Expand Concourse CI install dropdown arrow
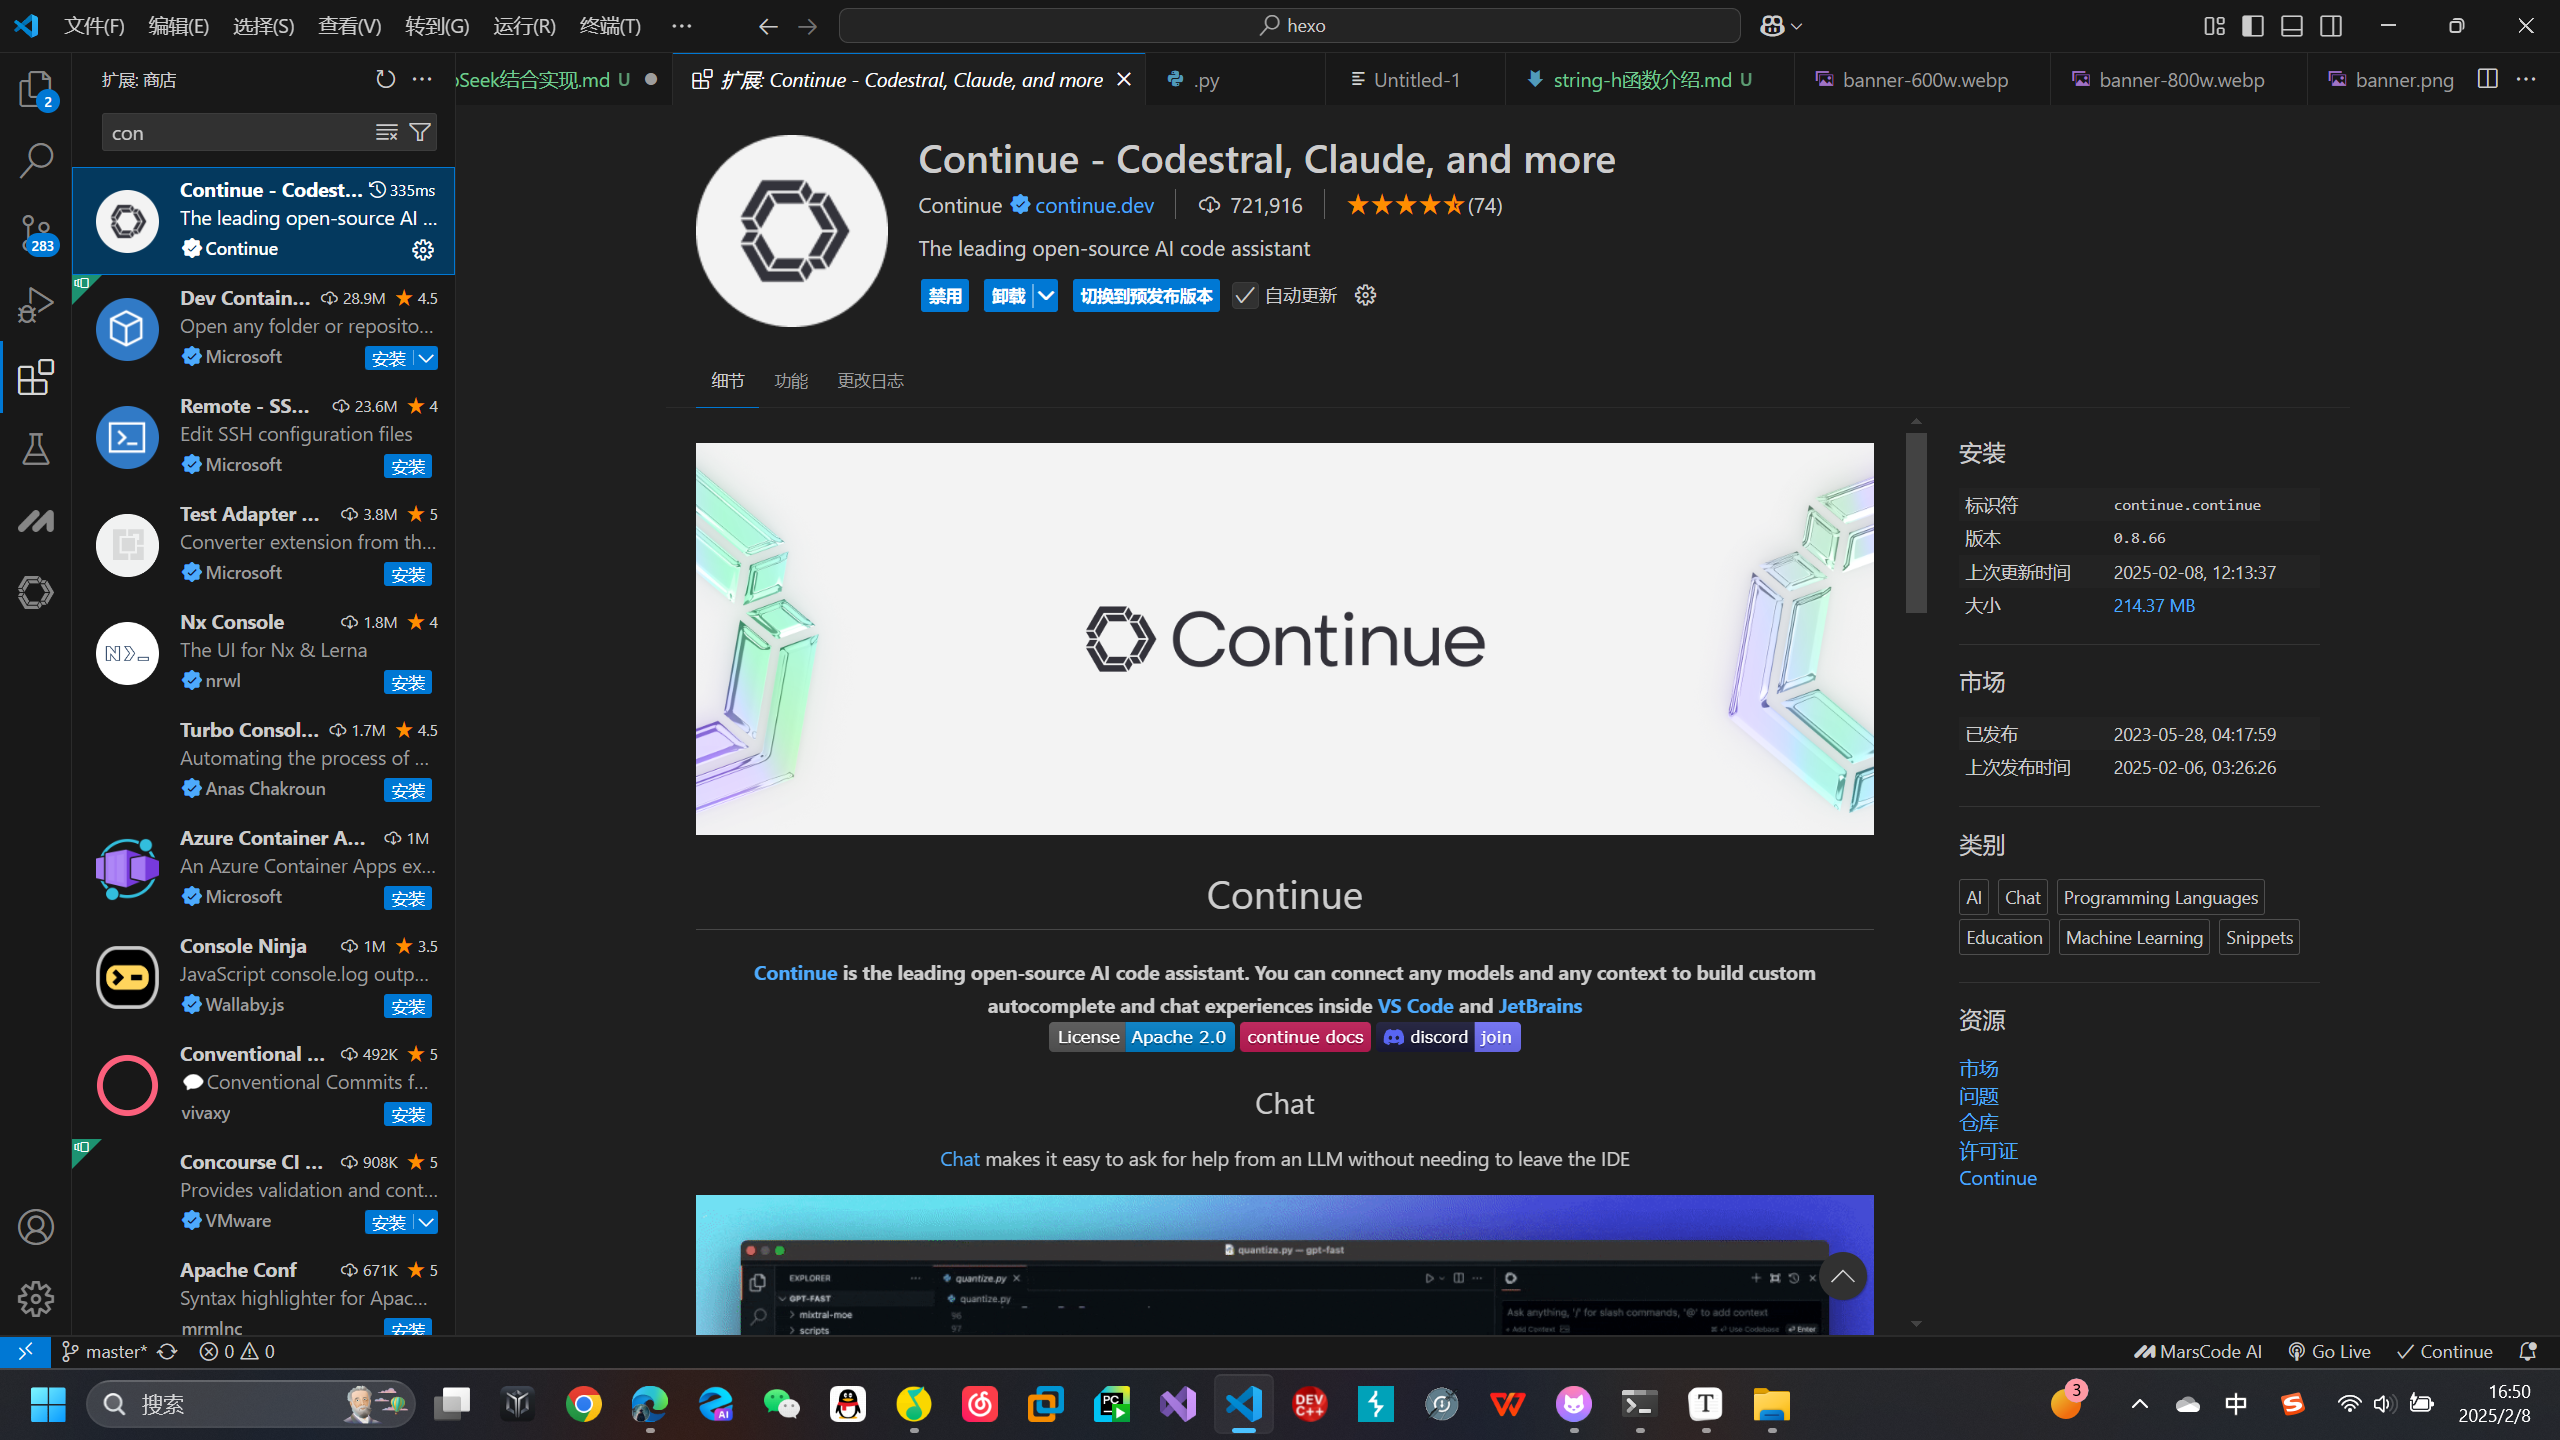The height and width of the screenshot is (1440, 2560). click(x=426, y=1222)
